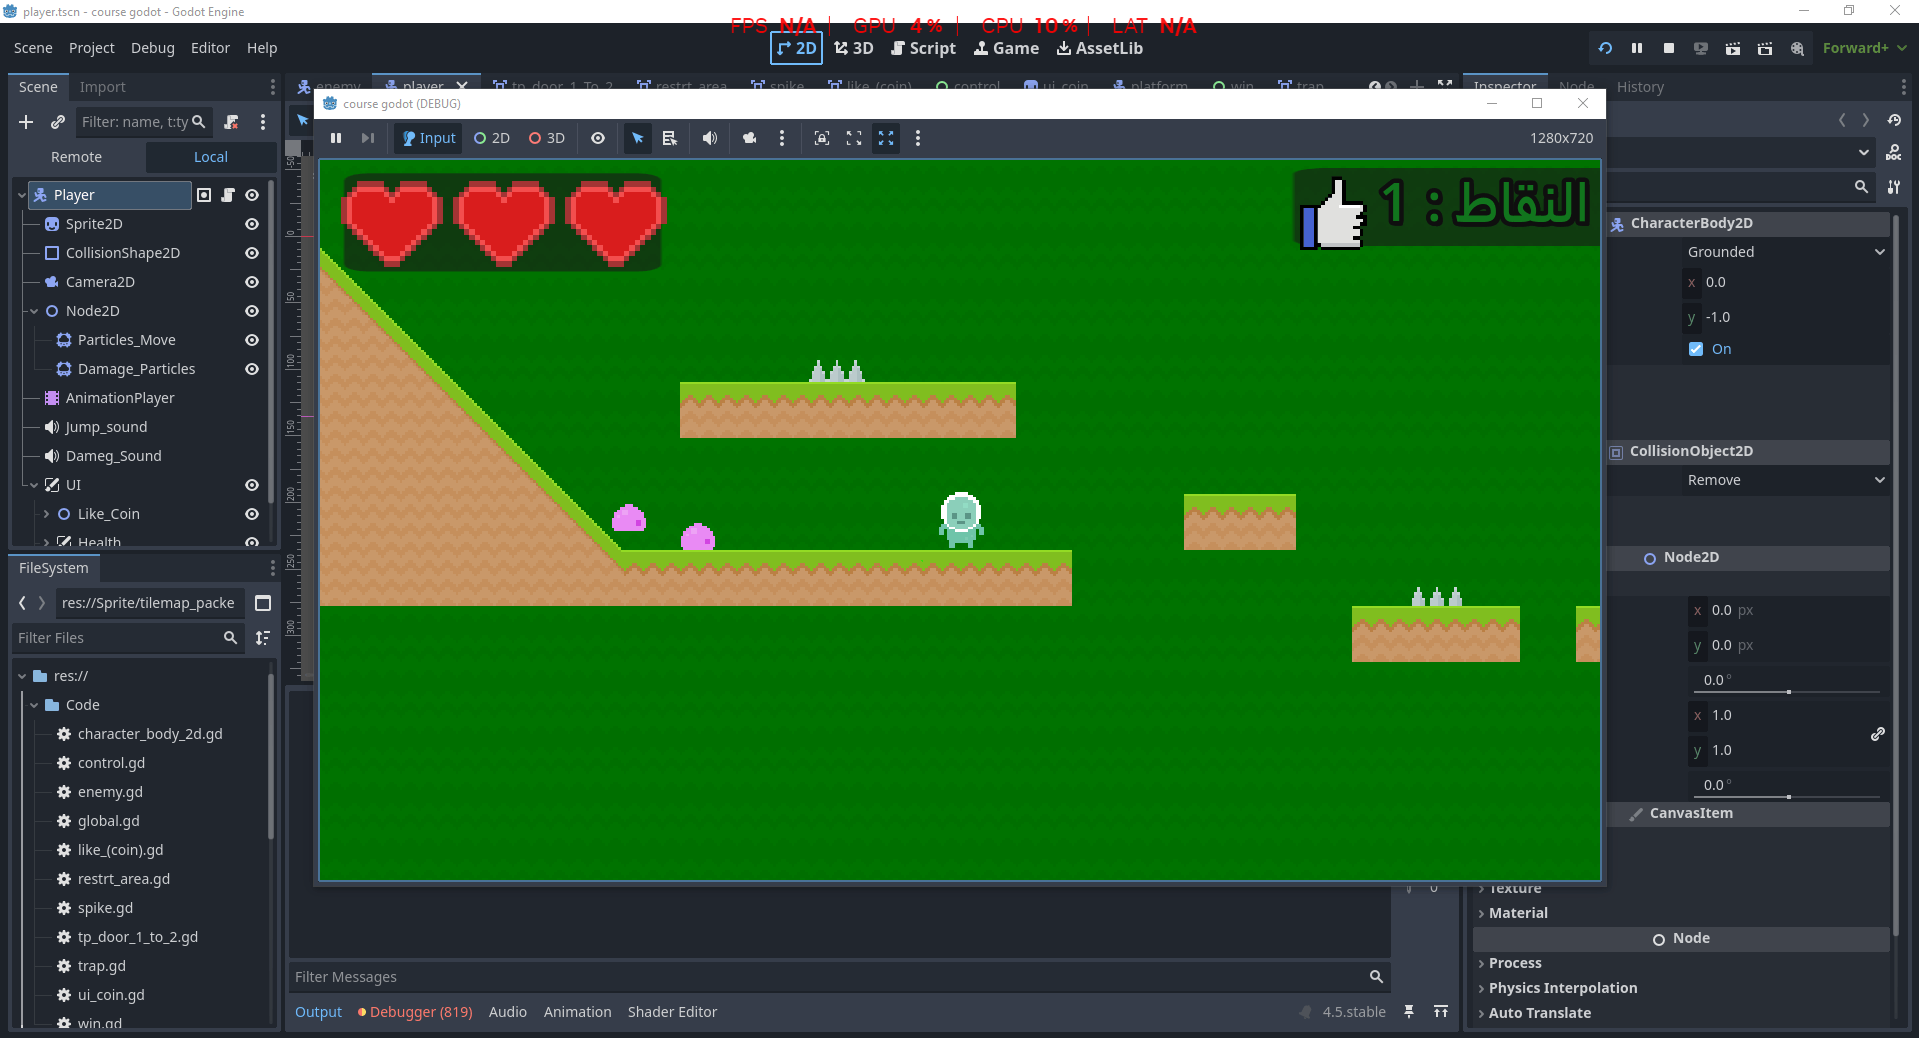Select the AssetLib workspace button
This screenshot has width=1919, height=1038.
(x=1099, y=48)
